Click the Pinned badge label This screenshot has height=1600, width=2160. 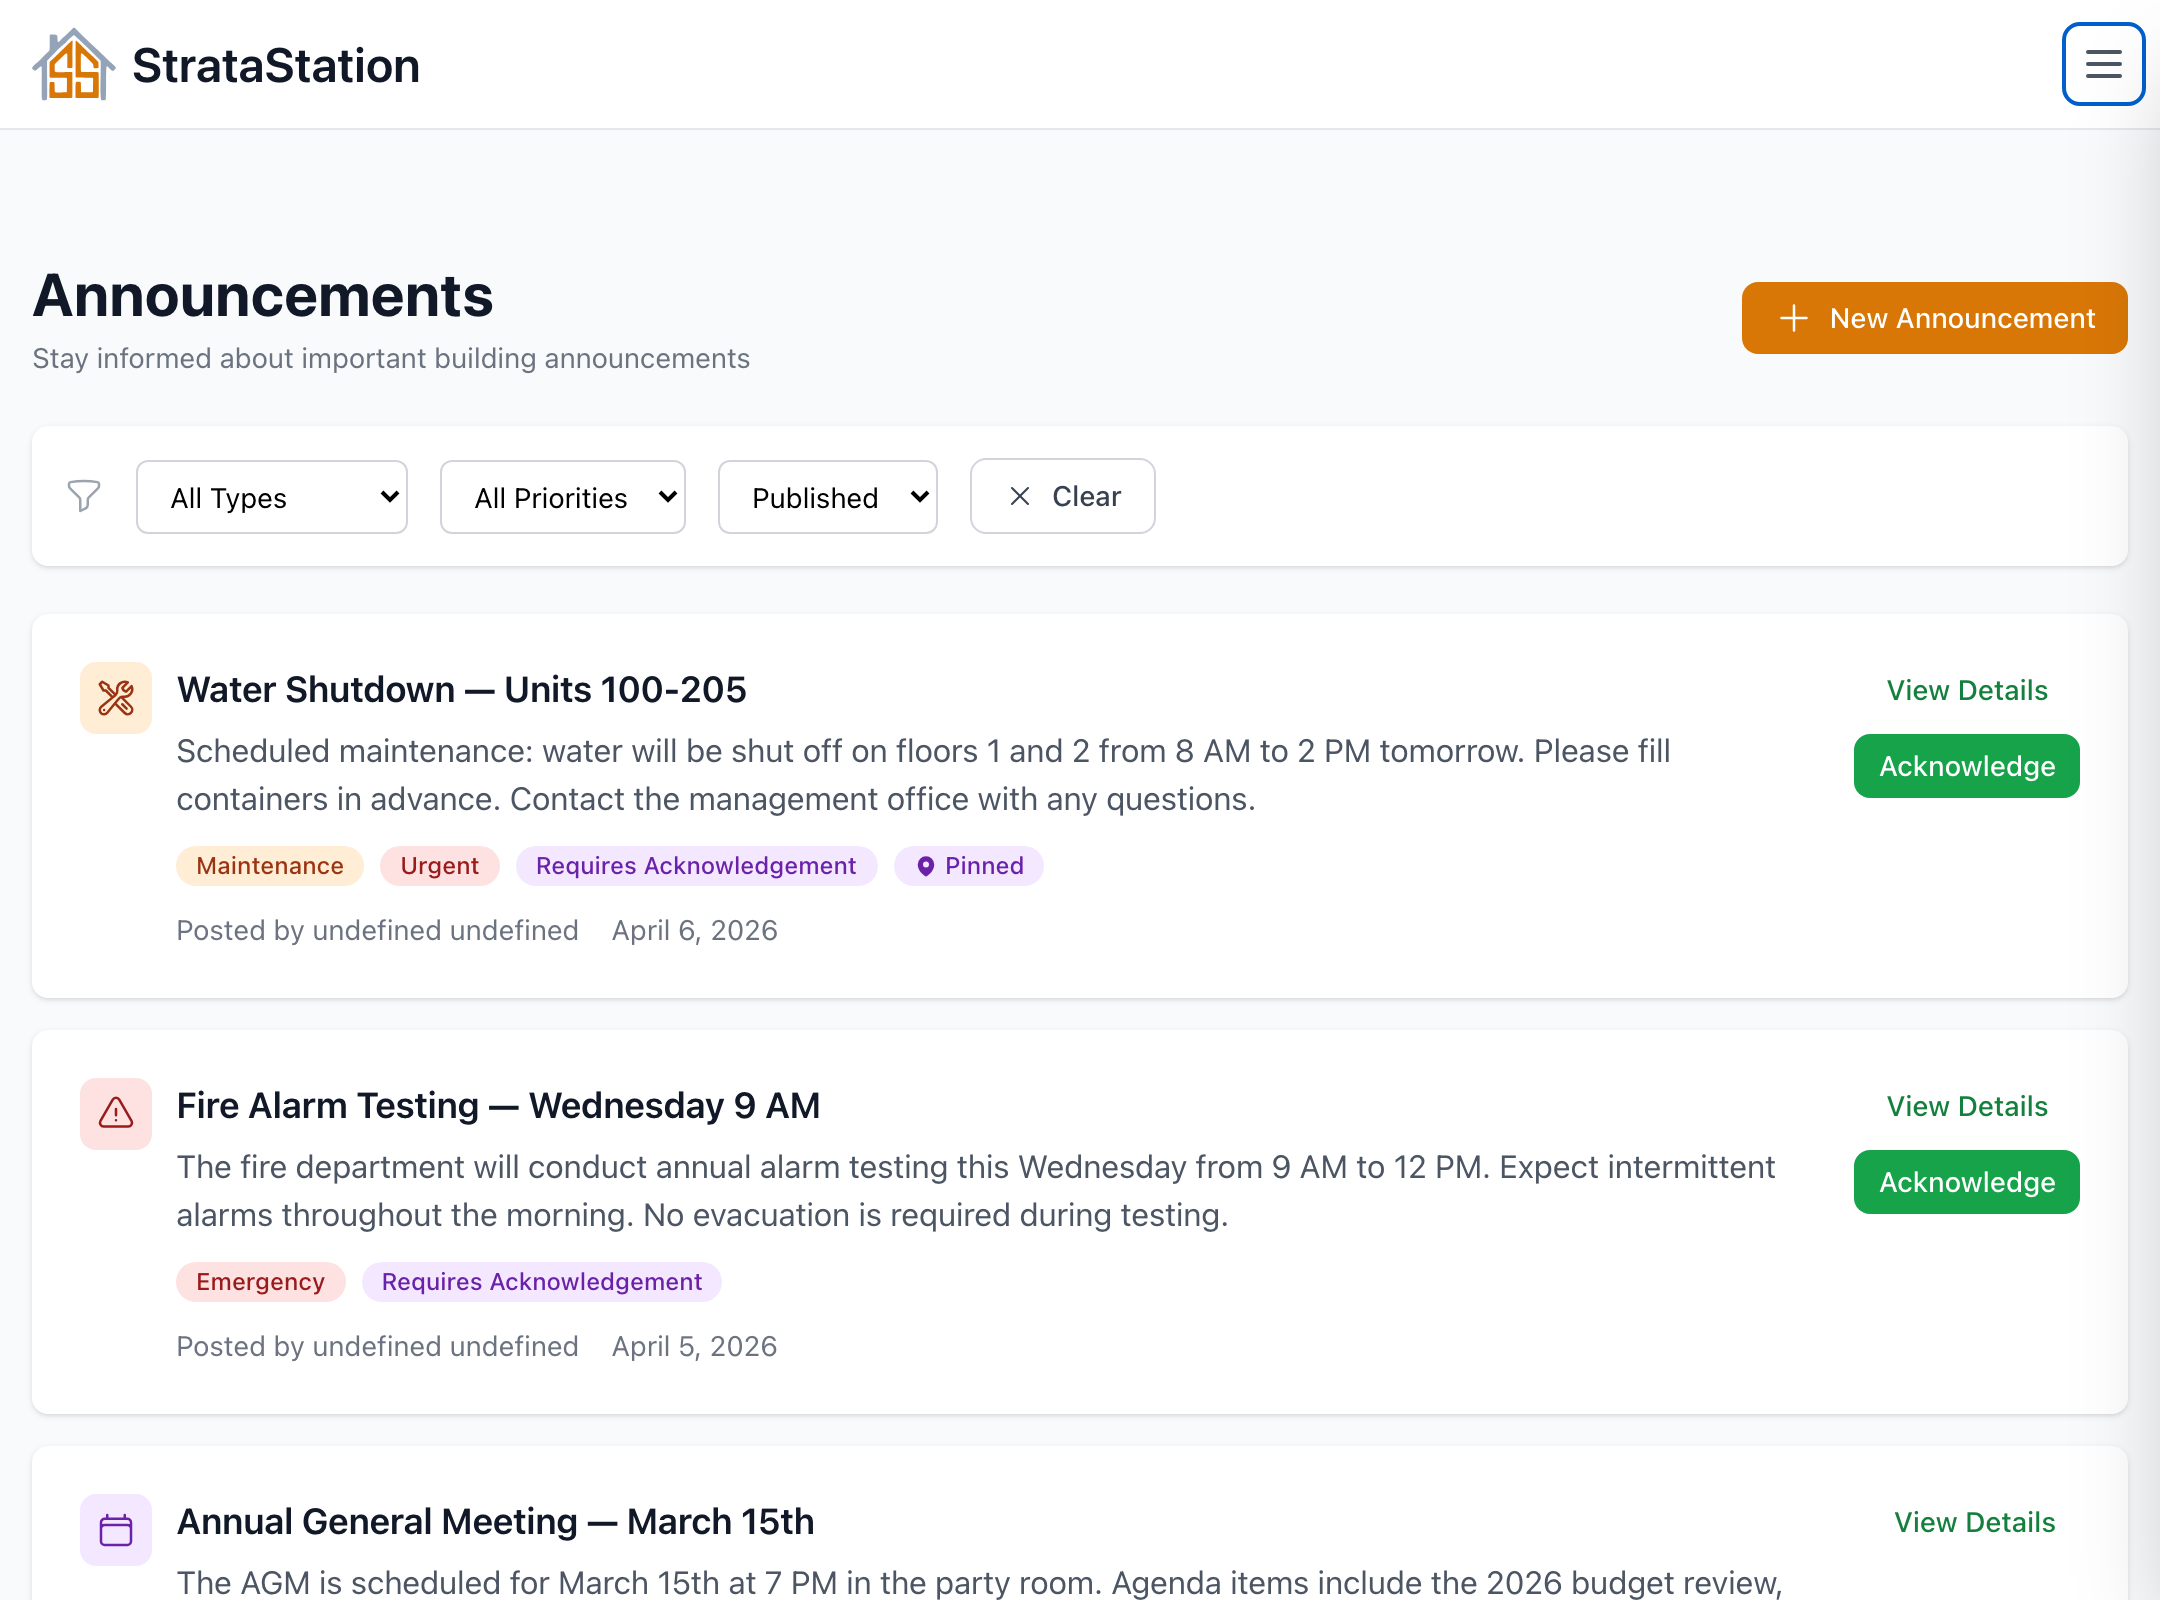984,866
